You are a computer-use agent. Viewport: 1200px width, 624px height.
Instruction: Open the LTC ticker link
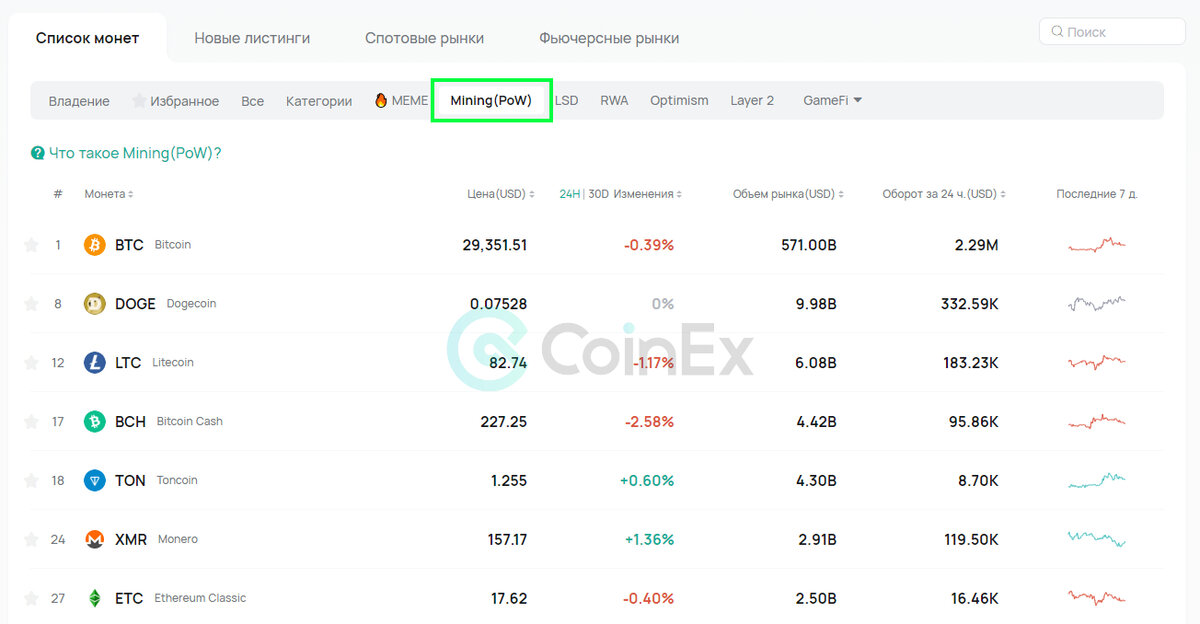tap(128, 363)
